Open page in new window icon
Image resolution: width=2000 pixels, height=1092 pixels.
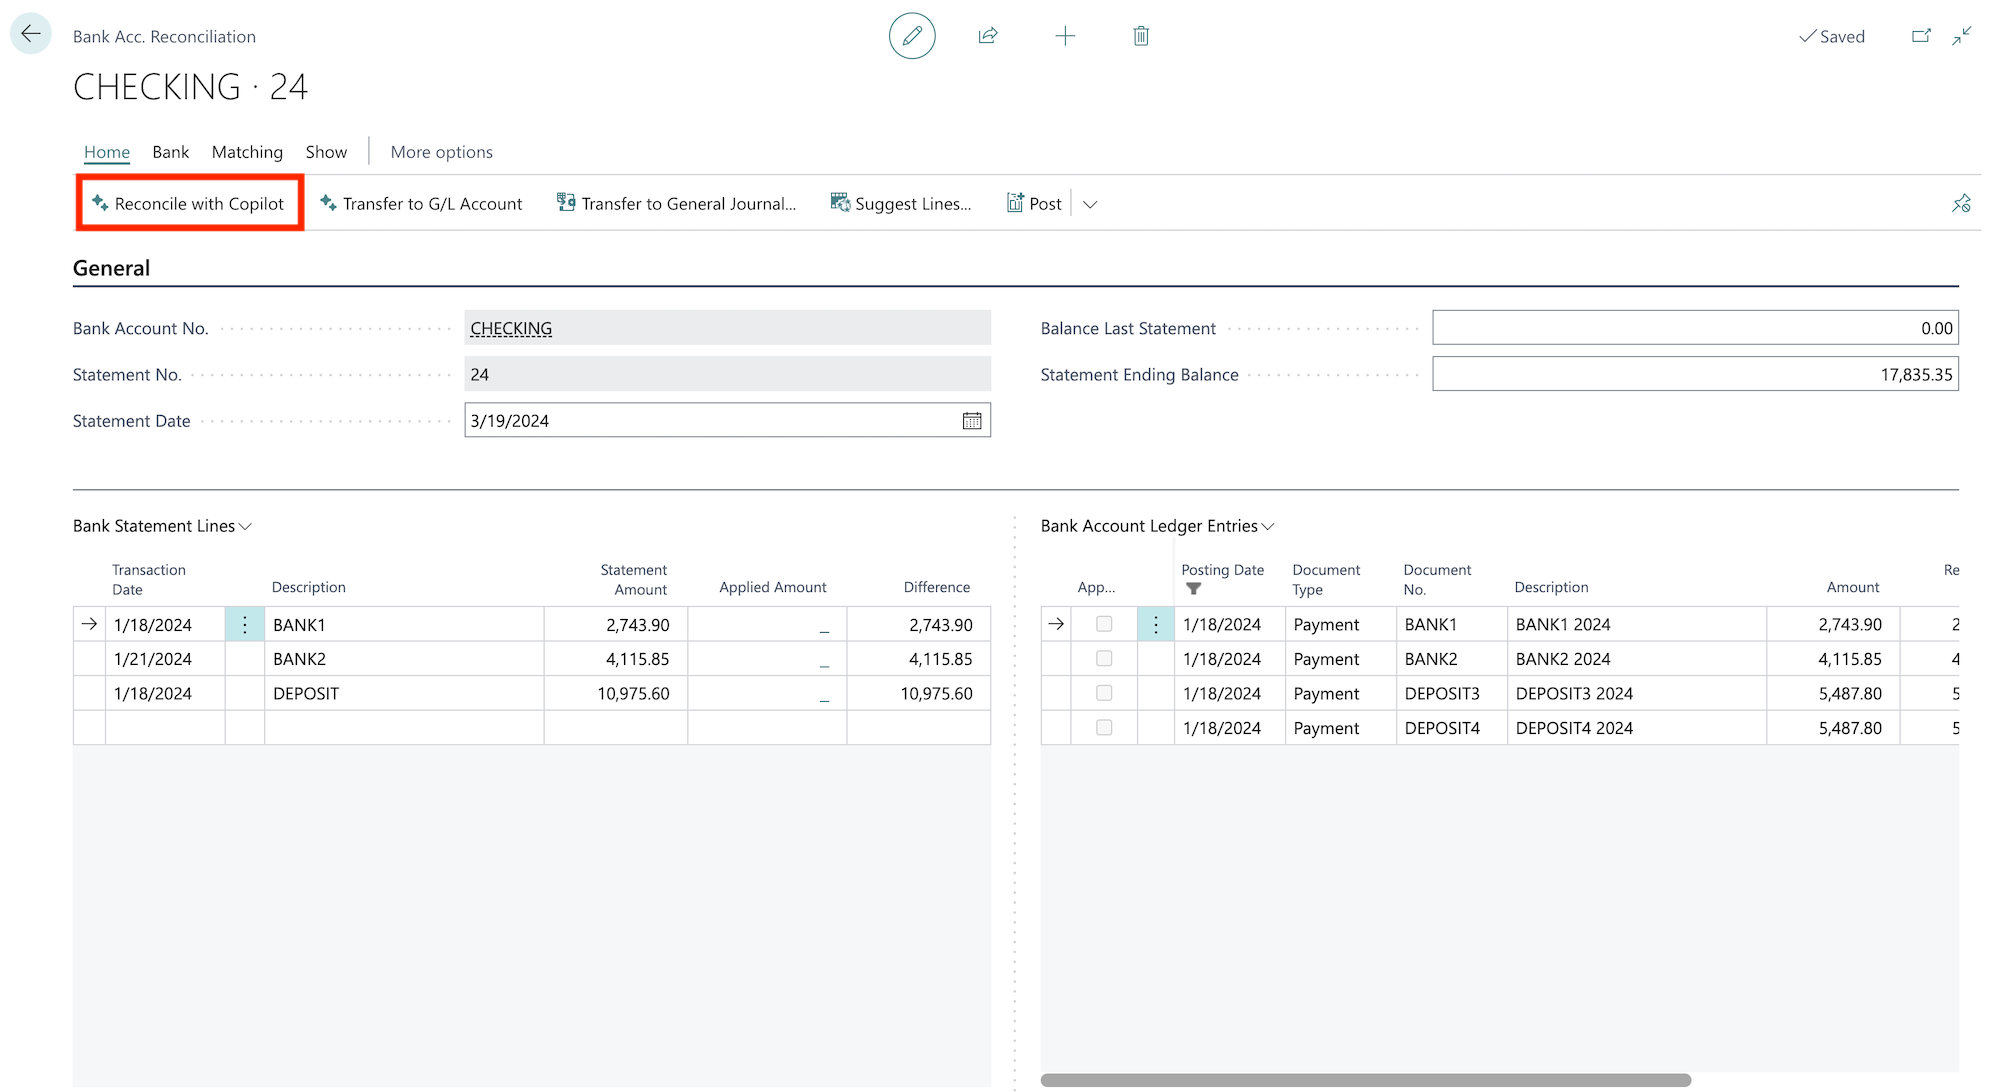[1921, 36]
